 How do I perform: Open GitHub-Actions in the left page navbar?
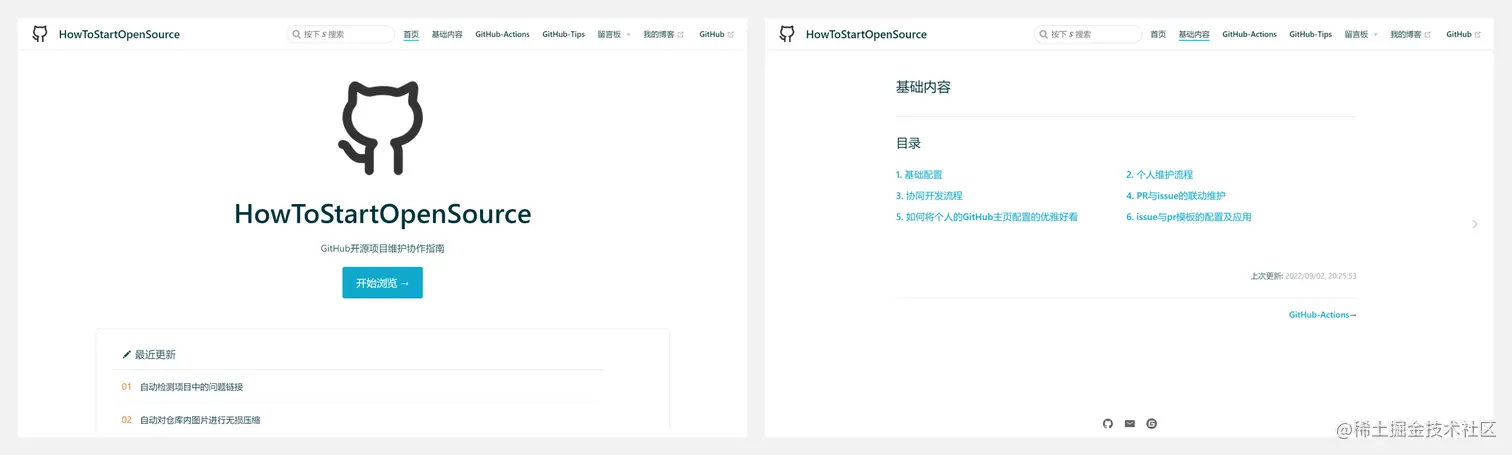(502, 34)
